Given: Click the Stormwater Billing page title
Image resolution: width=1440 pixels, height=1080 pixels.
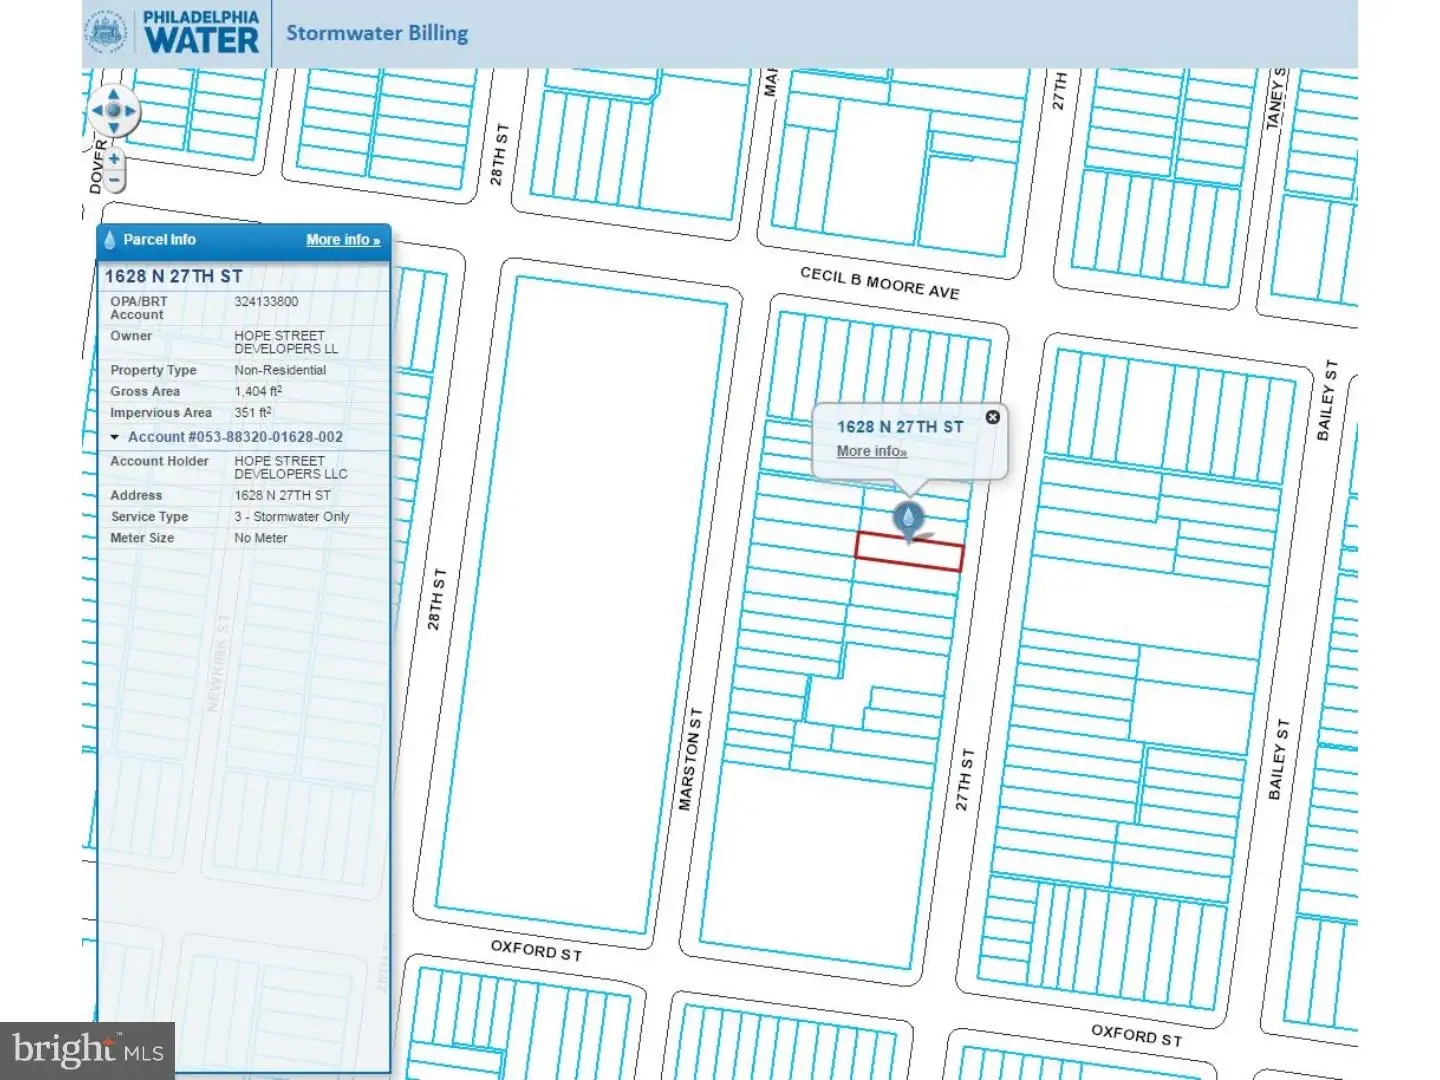Looking at the screenshot, I should pos(377,33).
